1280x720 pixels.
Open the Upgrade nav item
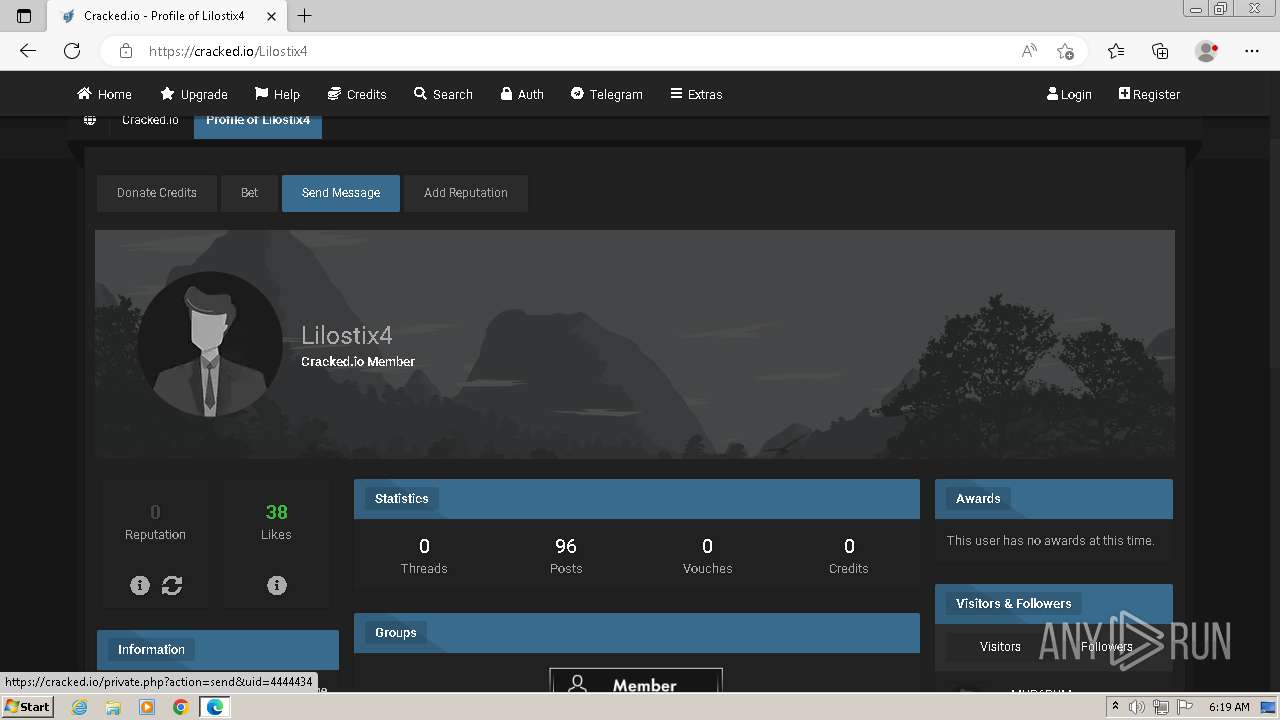[194, 94]
